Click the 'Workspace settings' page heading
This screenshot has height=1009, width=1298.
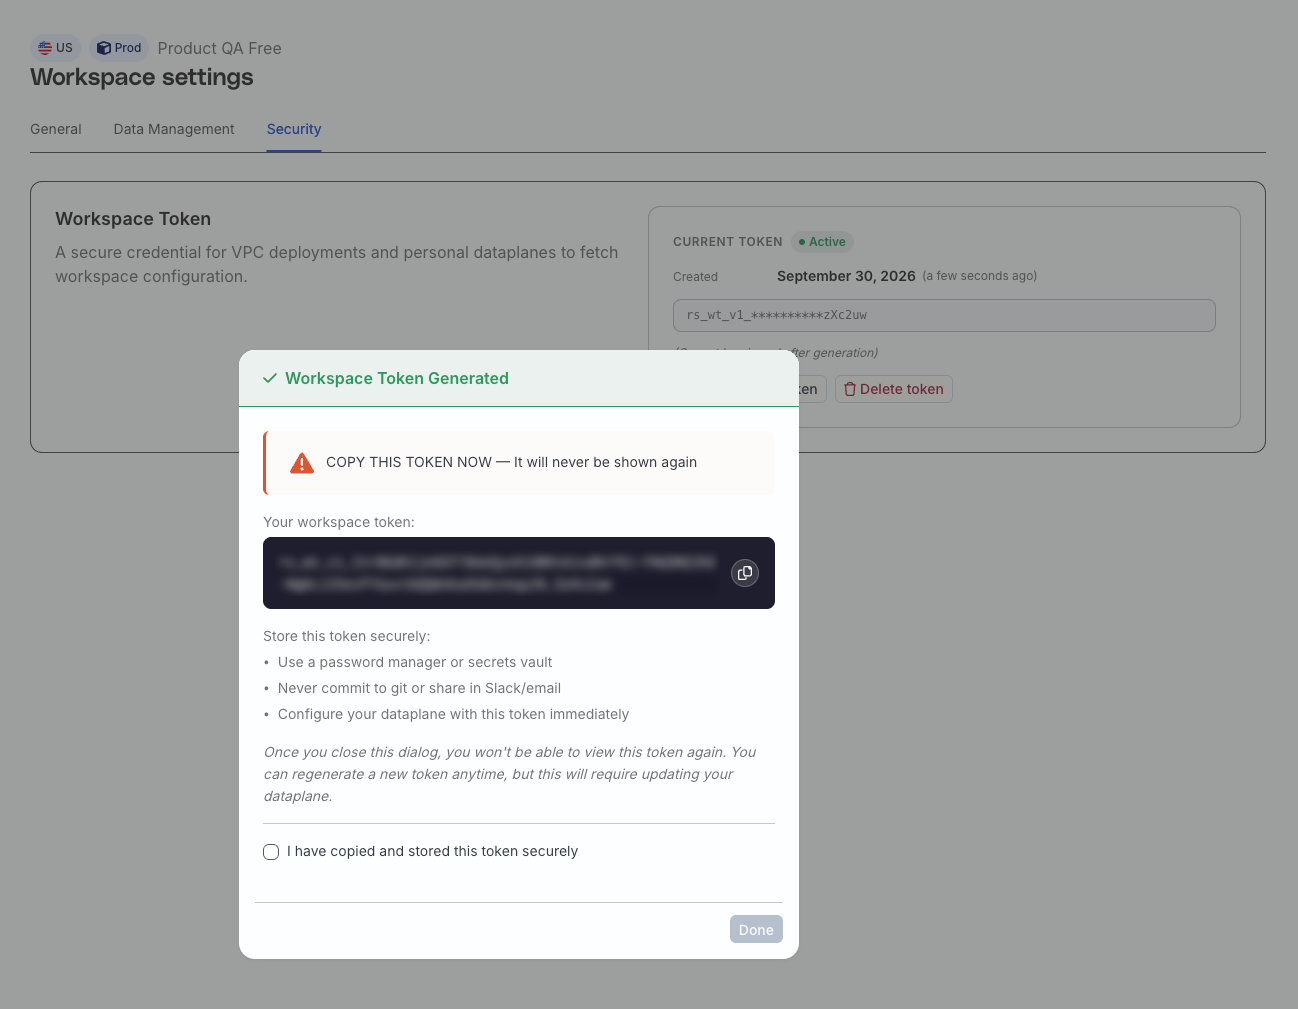pyautogui.click(x=142, y=77)
